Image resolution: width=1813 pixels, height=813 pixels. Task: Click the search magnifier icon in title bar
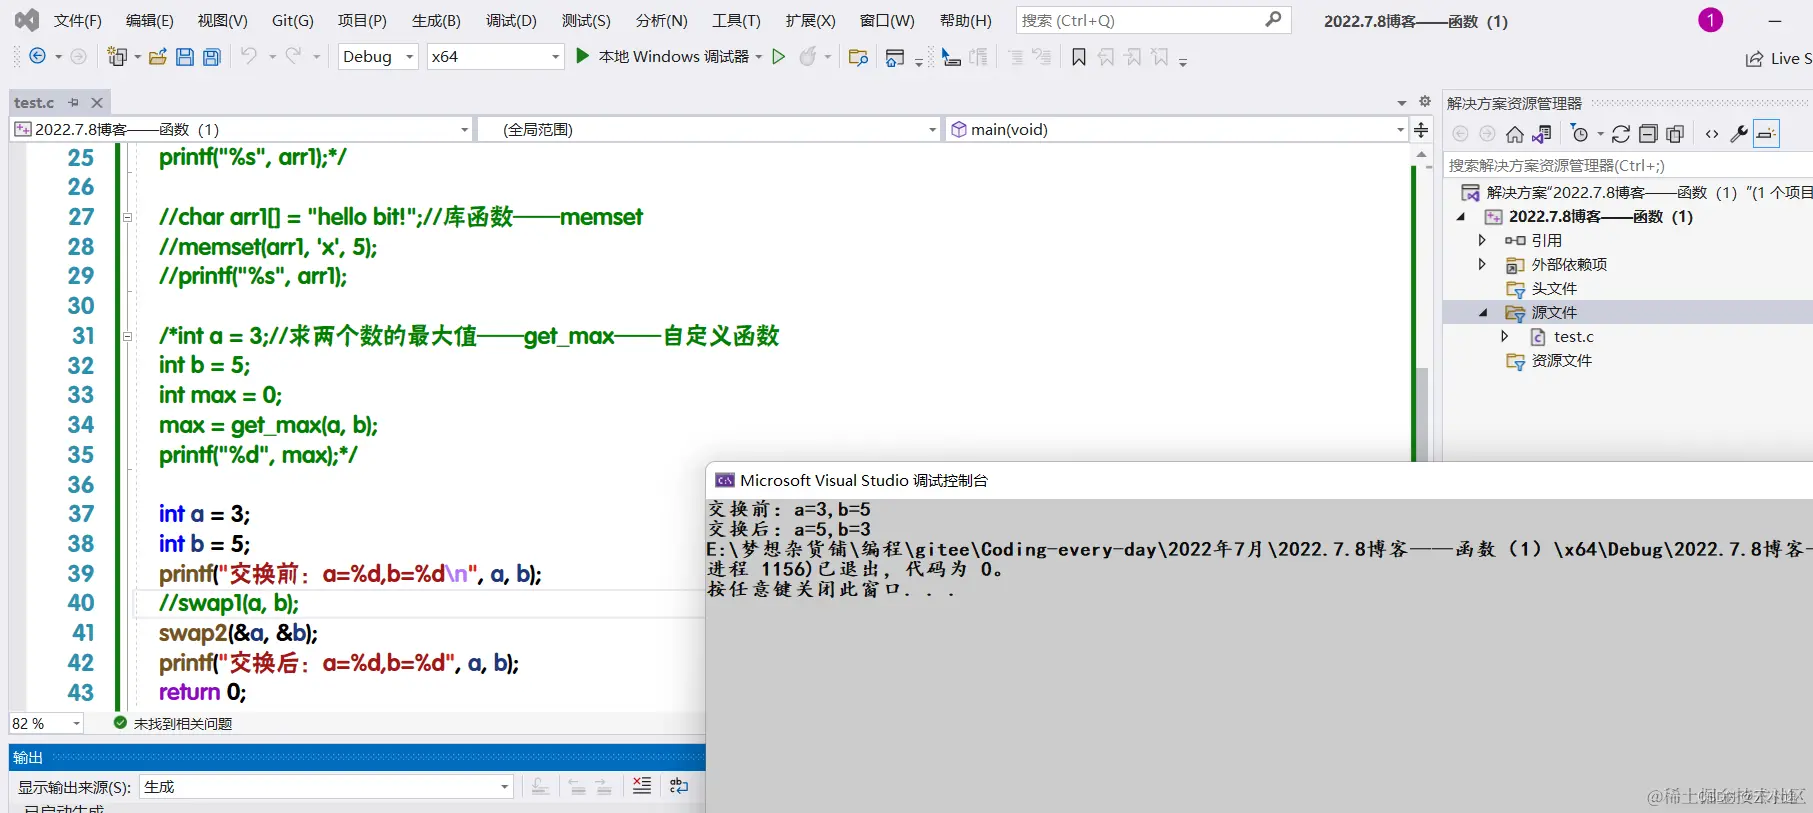[x=1273, y=20]
